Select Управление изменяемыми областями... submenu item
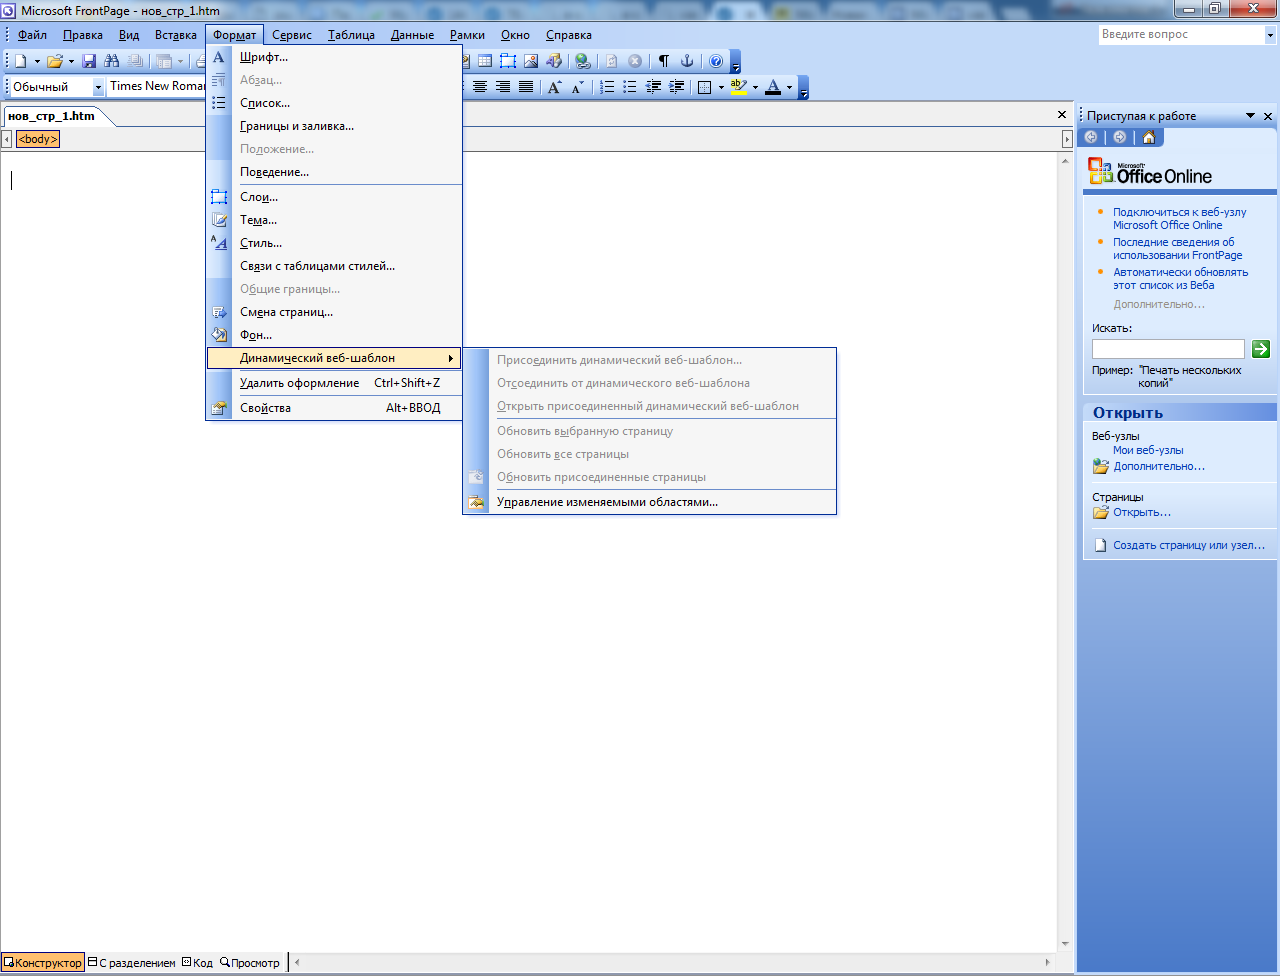The image size is (1280, 976). (649, 502)
